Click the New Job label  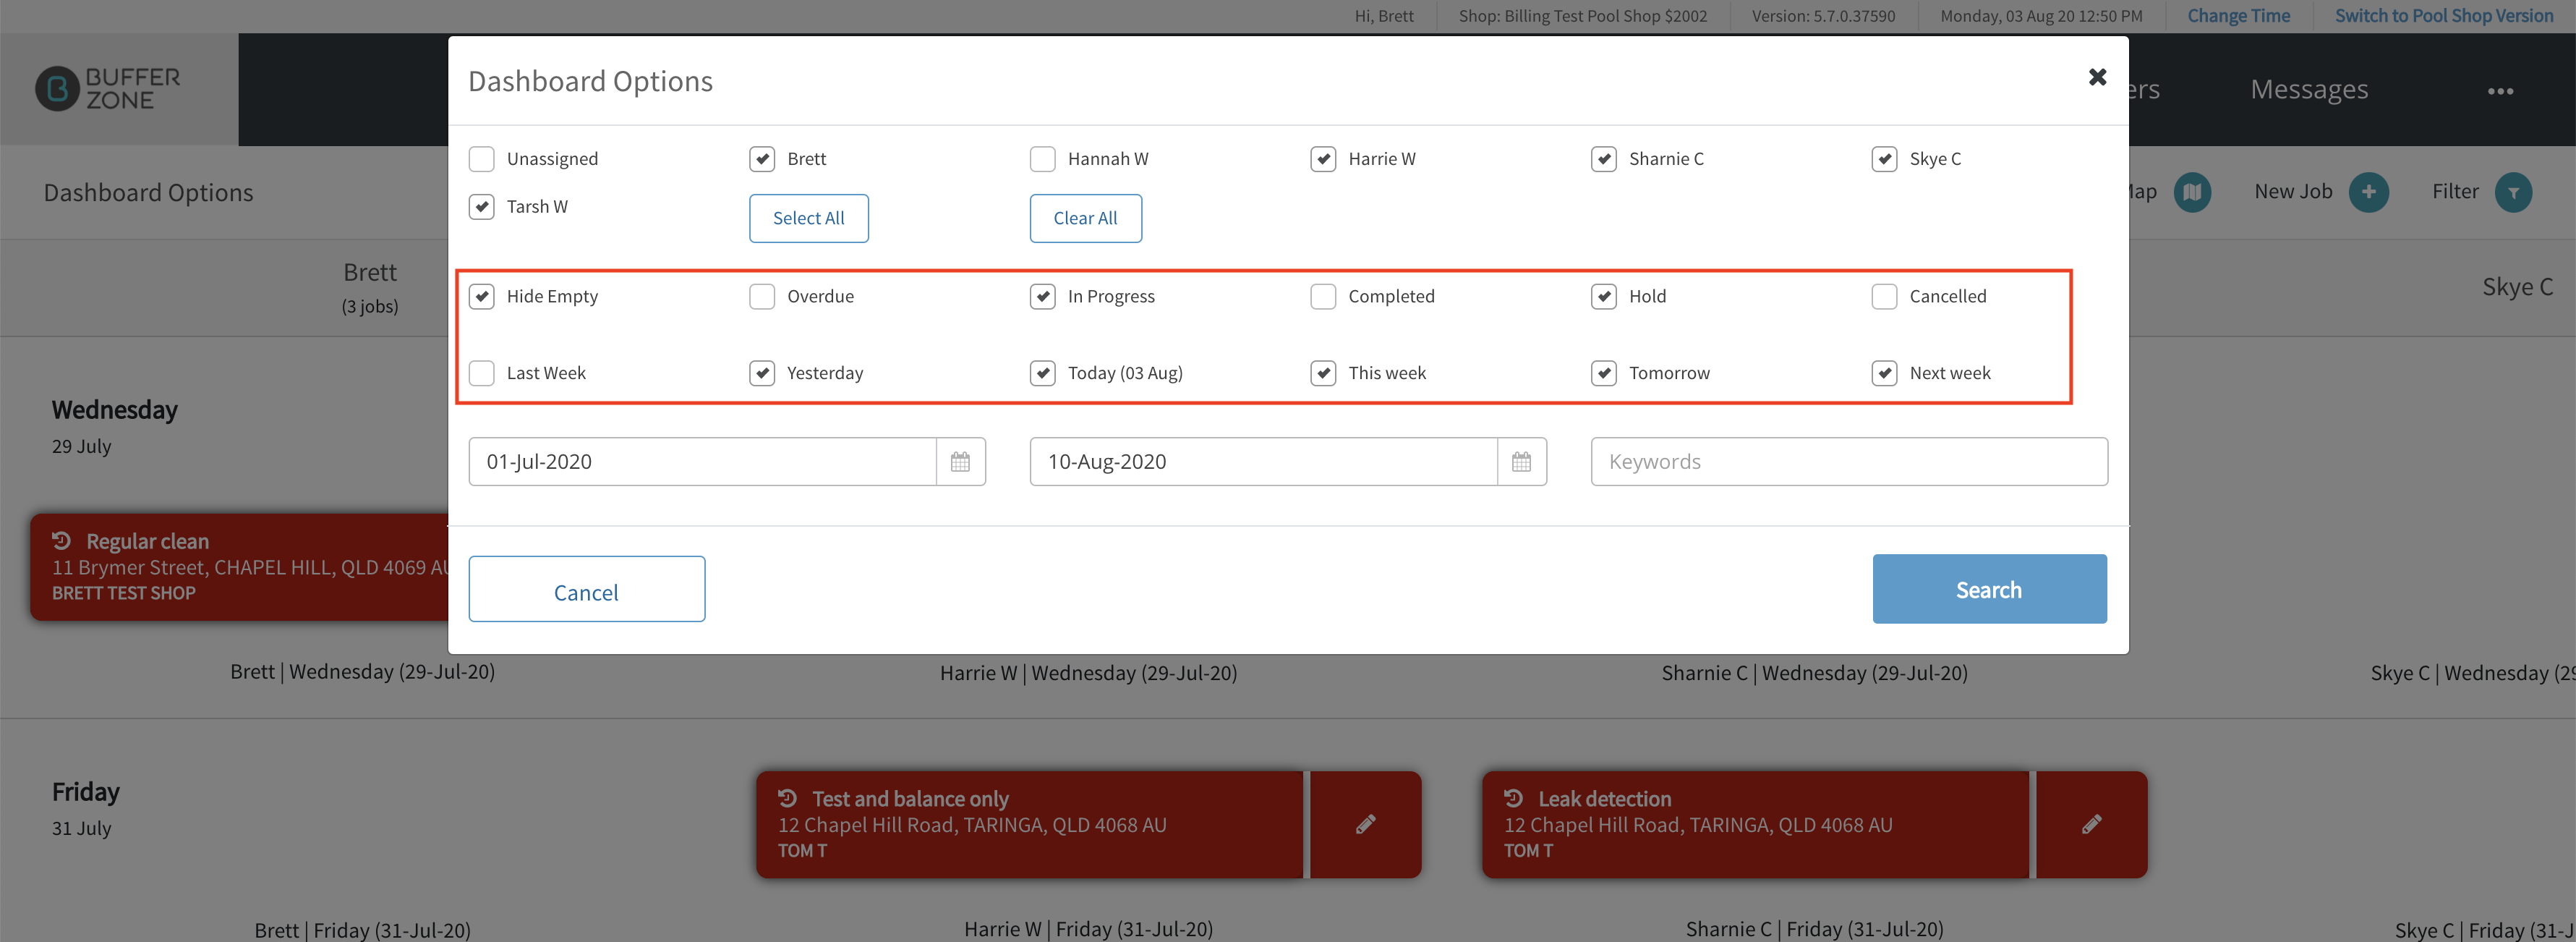click(x=2293, y=192)
